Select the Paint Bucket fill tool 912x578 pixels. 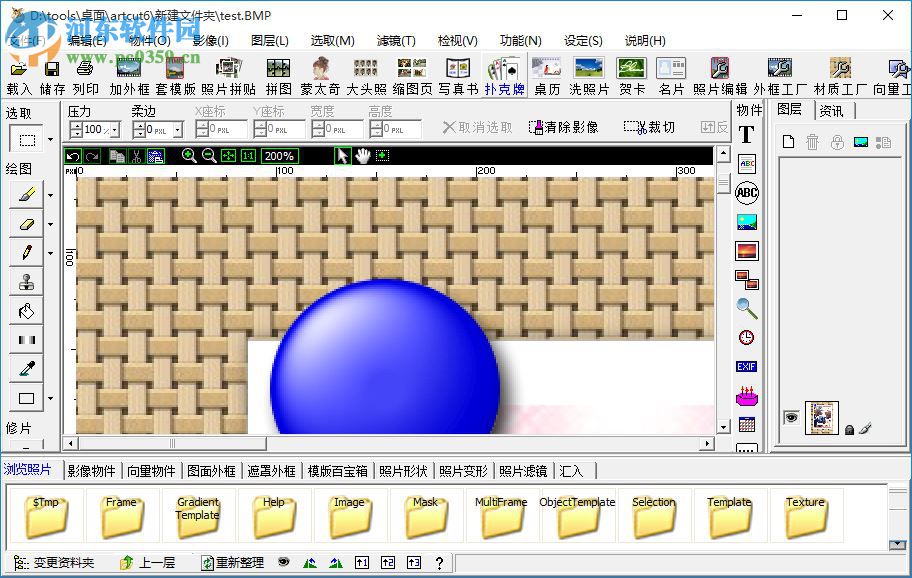(25, 310)
